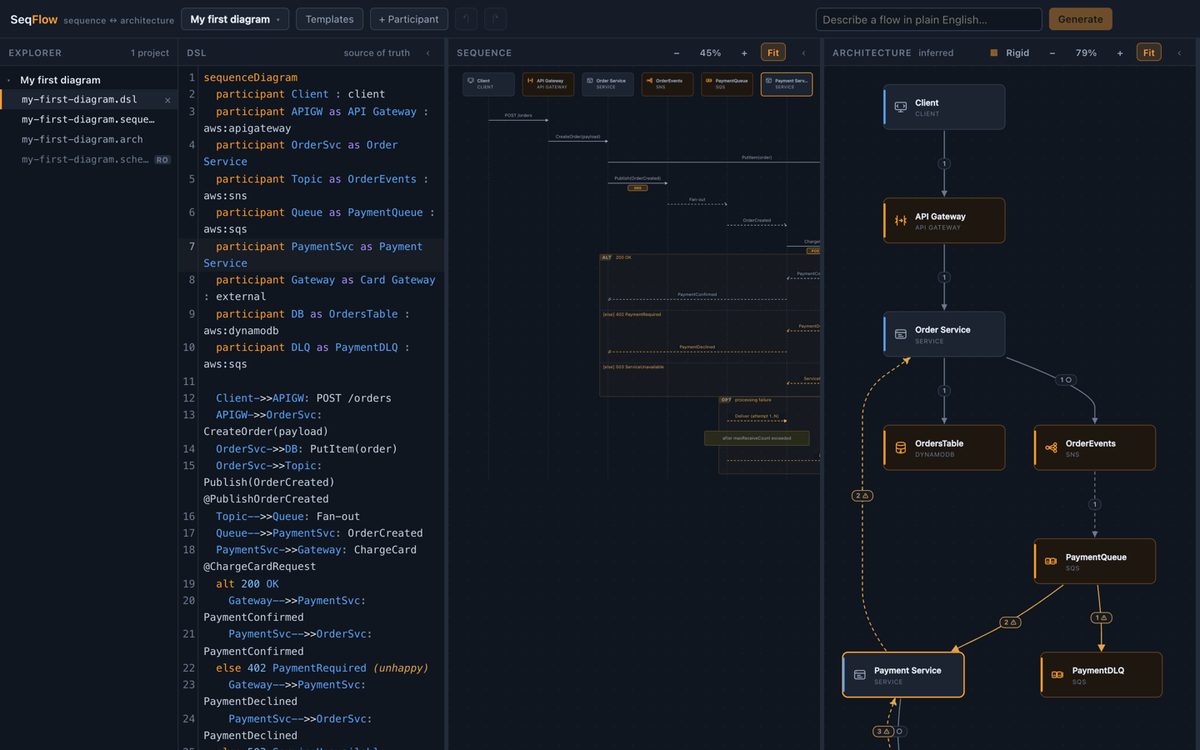1200x750 pixels.
Task: Collapse My first diagram project tree
Action: tap(8, 80)
